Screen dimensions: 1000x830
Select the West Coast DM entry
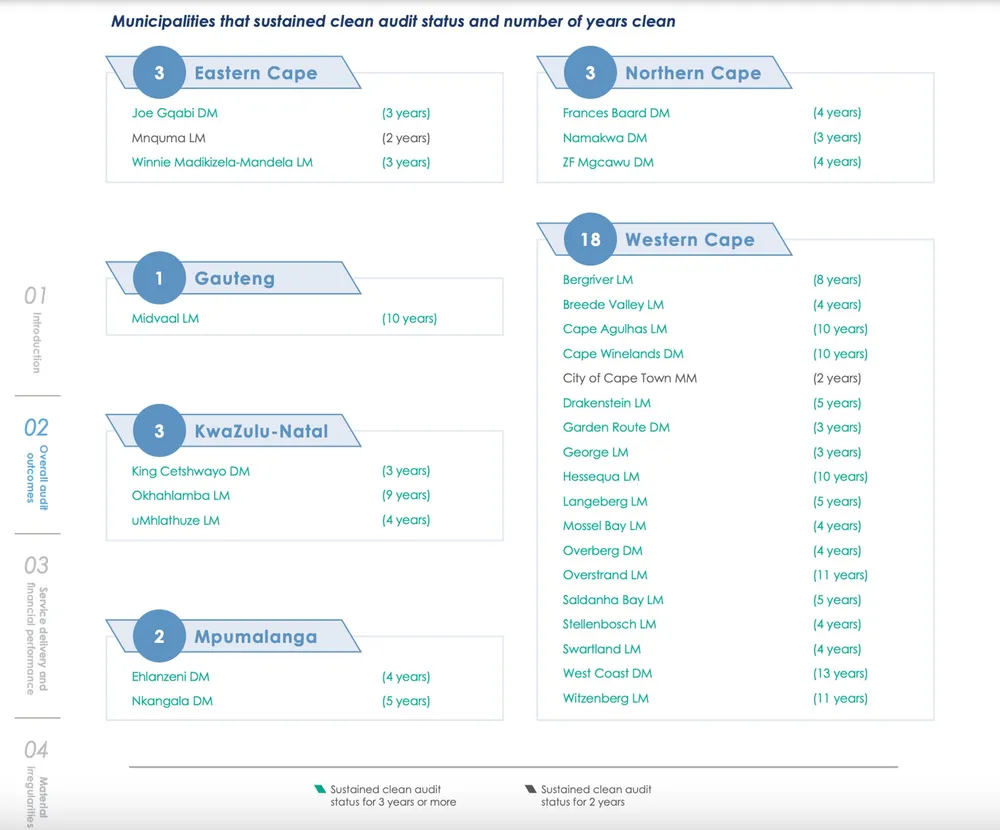[607, 673]
